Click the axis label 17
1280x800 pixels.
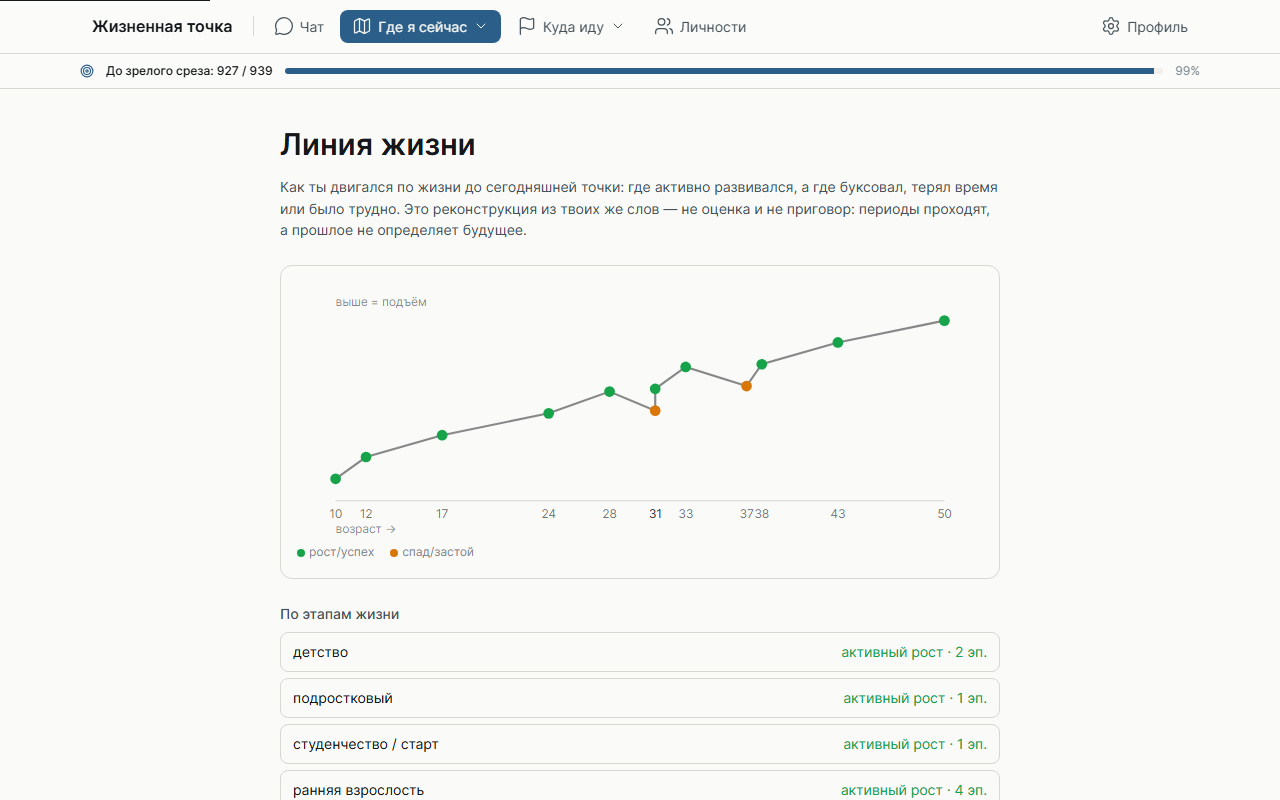click(442, 514)
